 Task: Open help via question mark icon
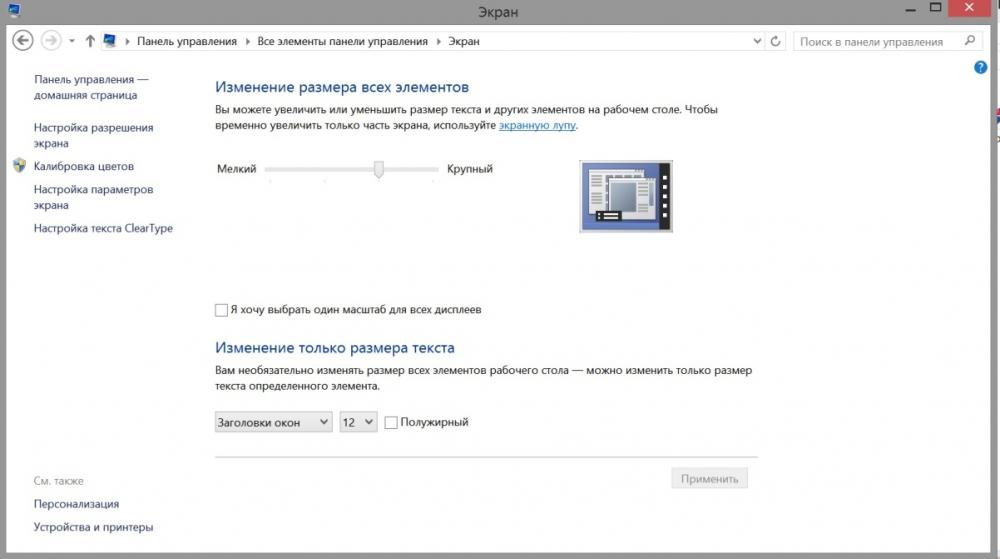(x=980, y=67)
